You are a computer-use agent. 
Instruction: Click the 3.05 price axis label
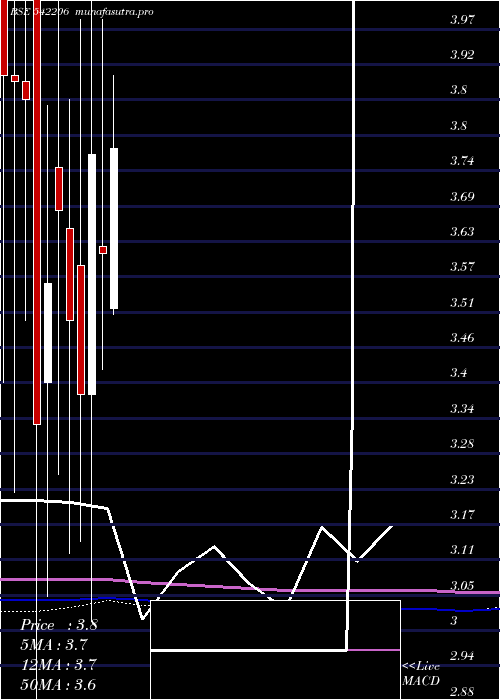pyautogui.click(x=462, y=585)
